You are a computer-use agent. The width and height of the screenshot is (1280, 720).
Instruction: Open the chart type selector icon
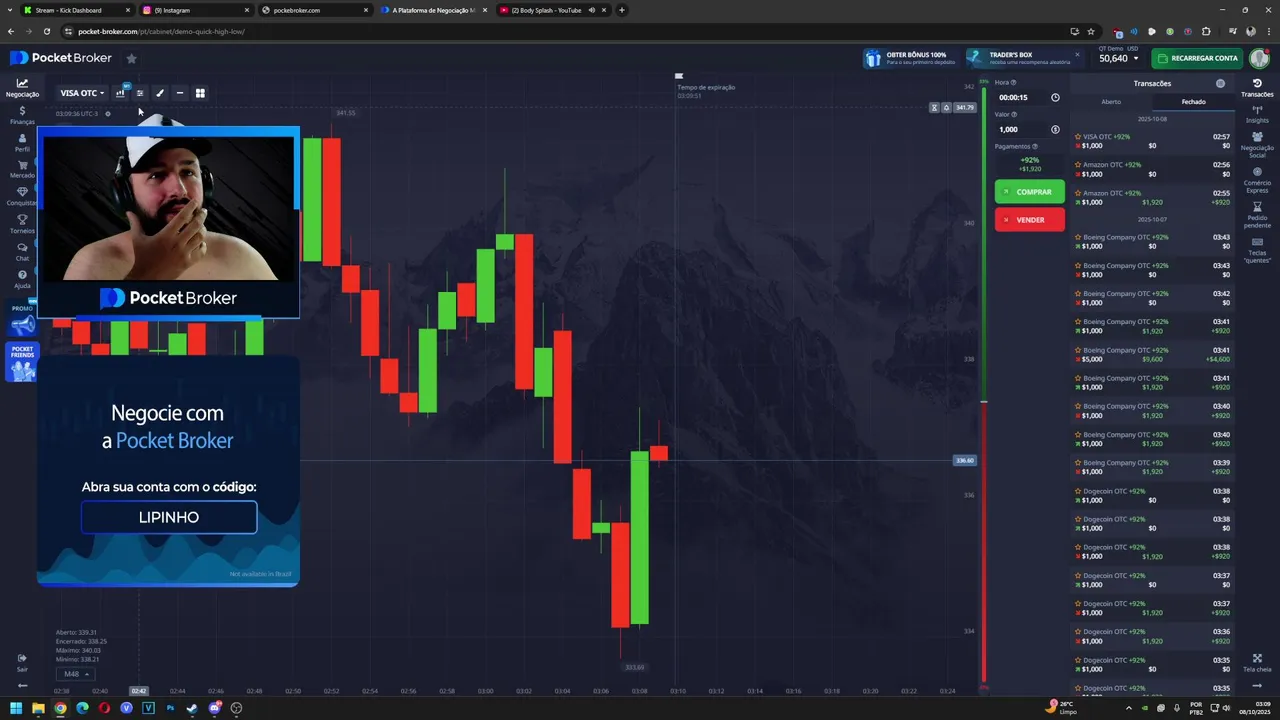tap(121, 93)
